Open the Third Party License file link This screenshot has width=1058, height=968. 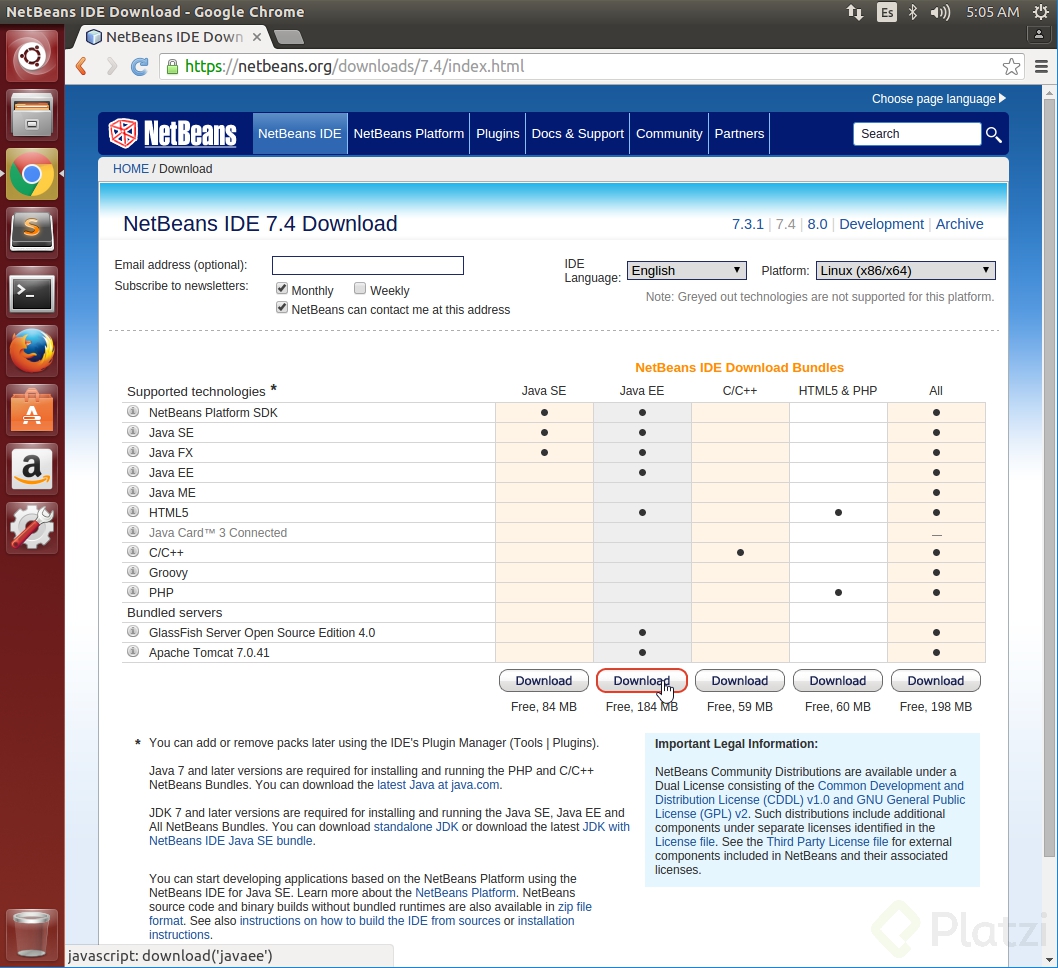(x=827, y=842)
